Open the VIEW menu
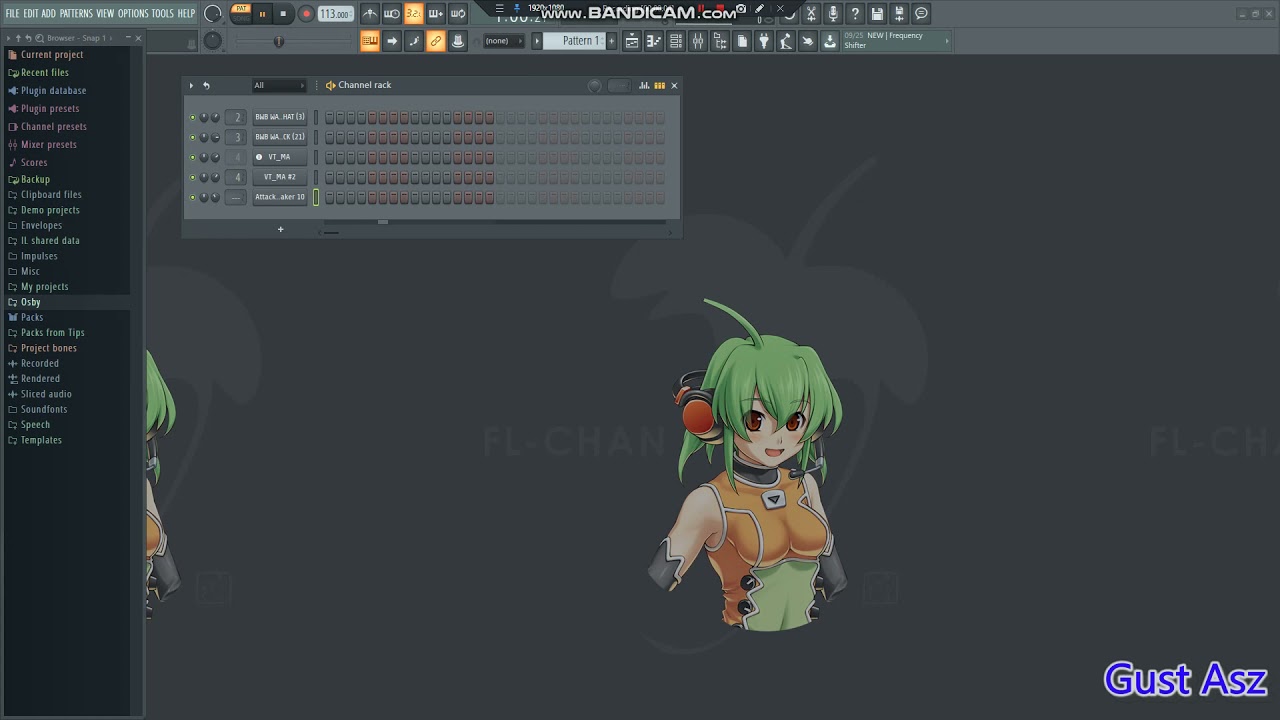The image size is (1280, 720). point(105,14)
